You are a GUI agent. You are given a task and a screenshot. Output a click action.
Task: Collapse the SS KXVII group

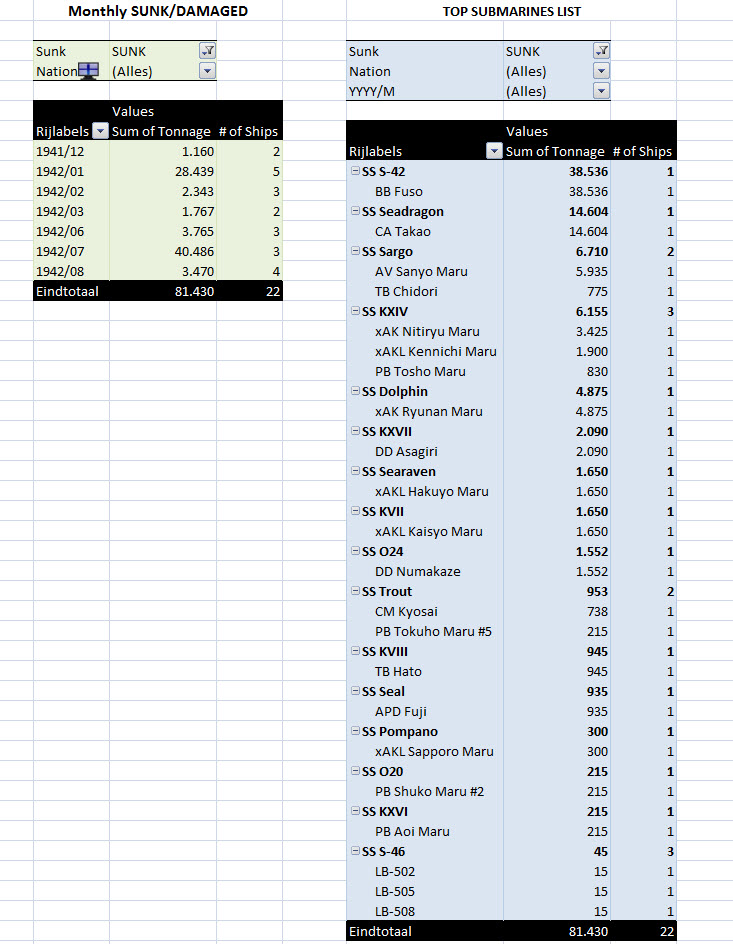(356, 430)
